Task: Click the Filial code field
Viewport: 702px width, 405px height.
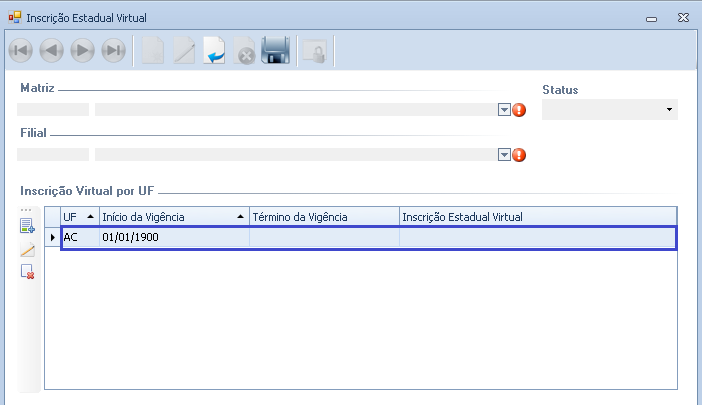Action: 53,155
